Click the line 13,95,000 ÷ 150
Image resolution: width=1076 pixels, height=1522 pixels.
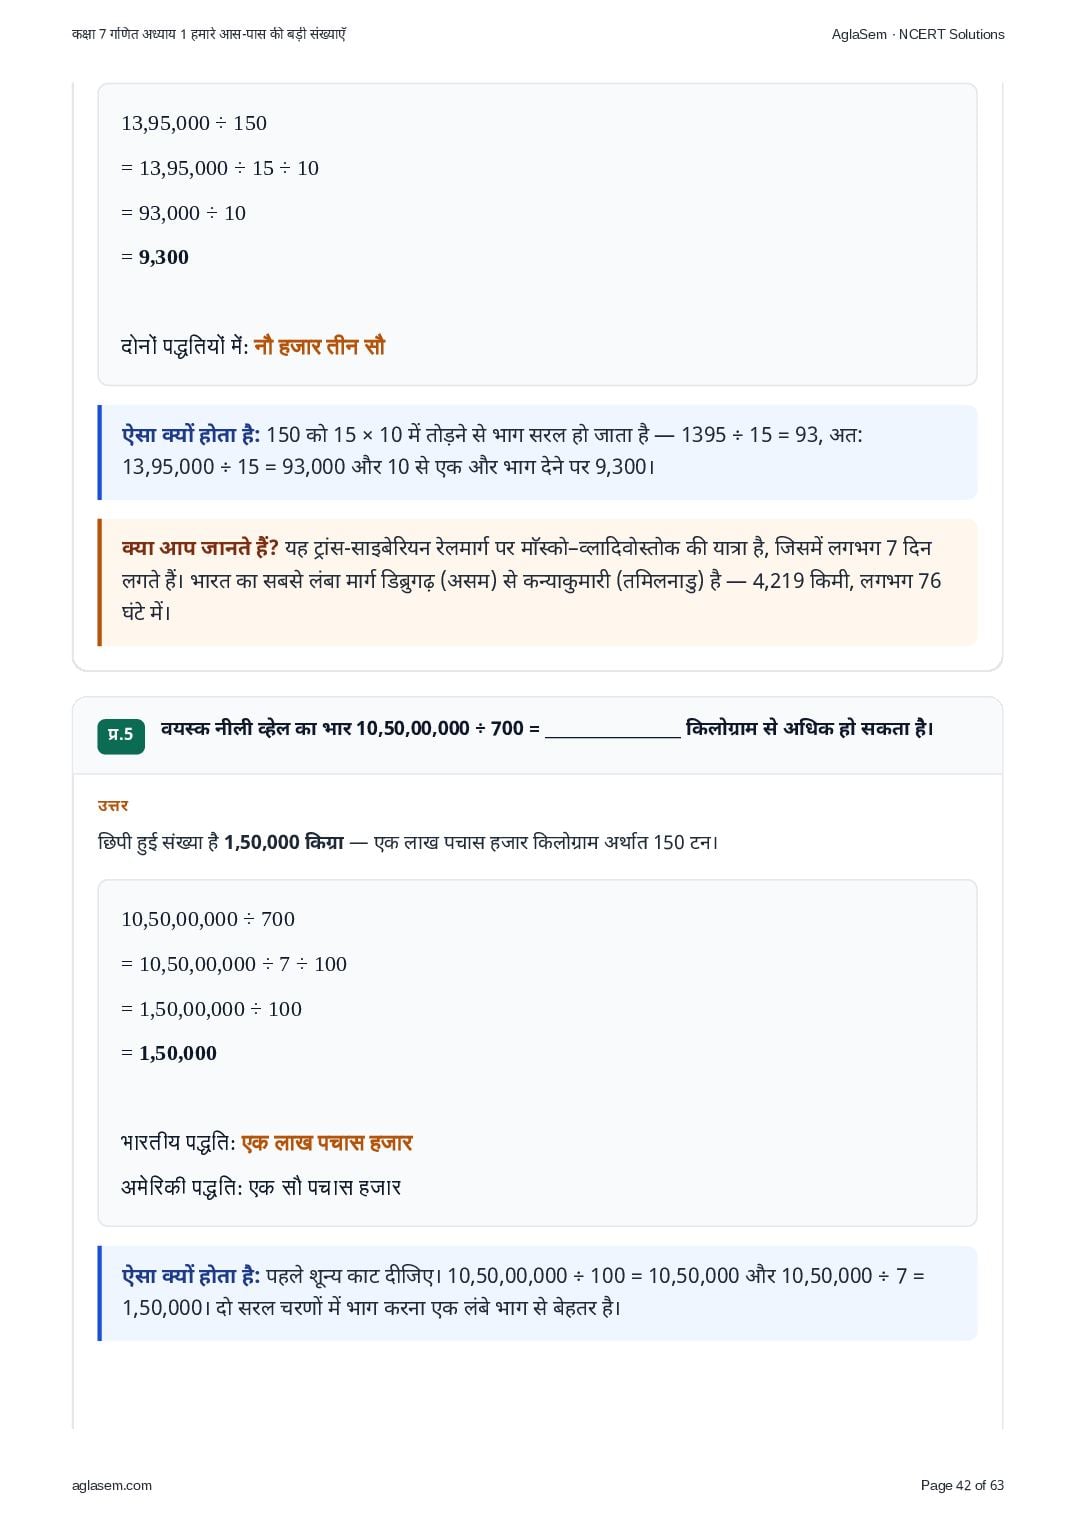(194, 123)
